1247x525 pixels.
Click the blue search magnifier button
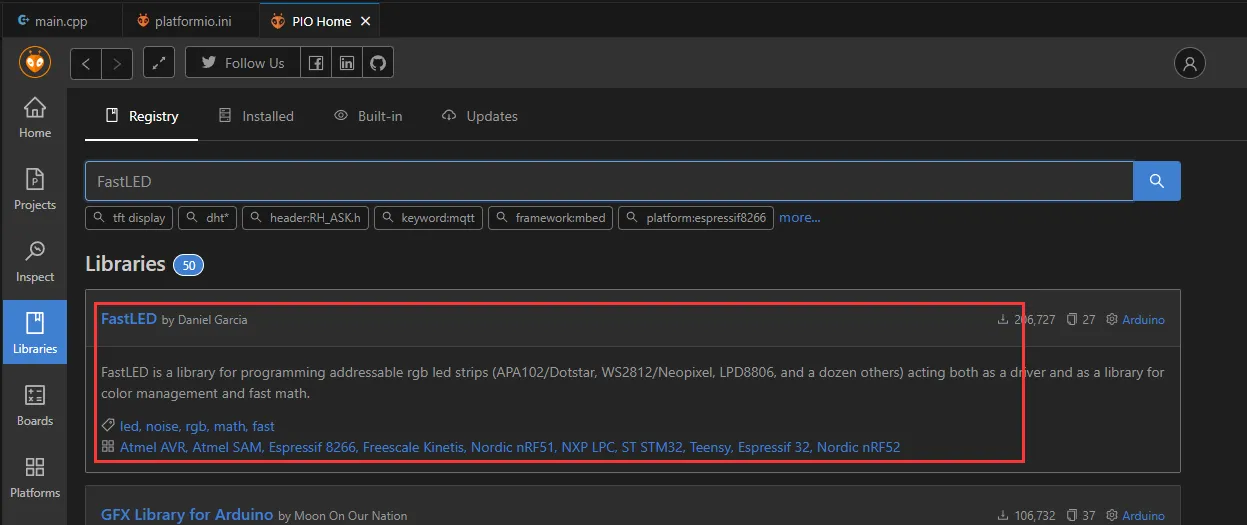[x=1157, y=181]
